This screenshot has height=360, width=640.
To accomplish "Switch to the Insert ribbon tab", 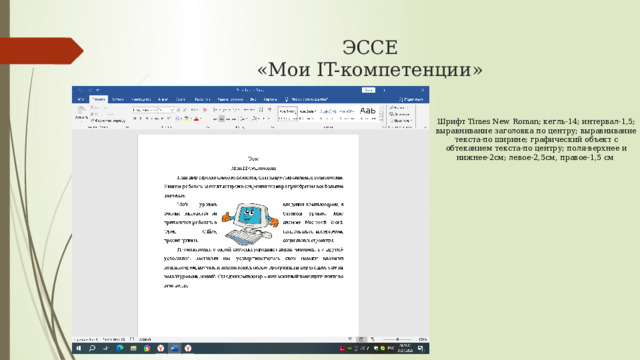I will [x=118, y=99].
